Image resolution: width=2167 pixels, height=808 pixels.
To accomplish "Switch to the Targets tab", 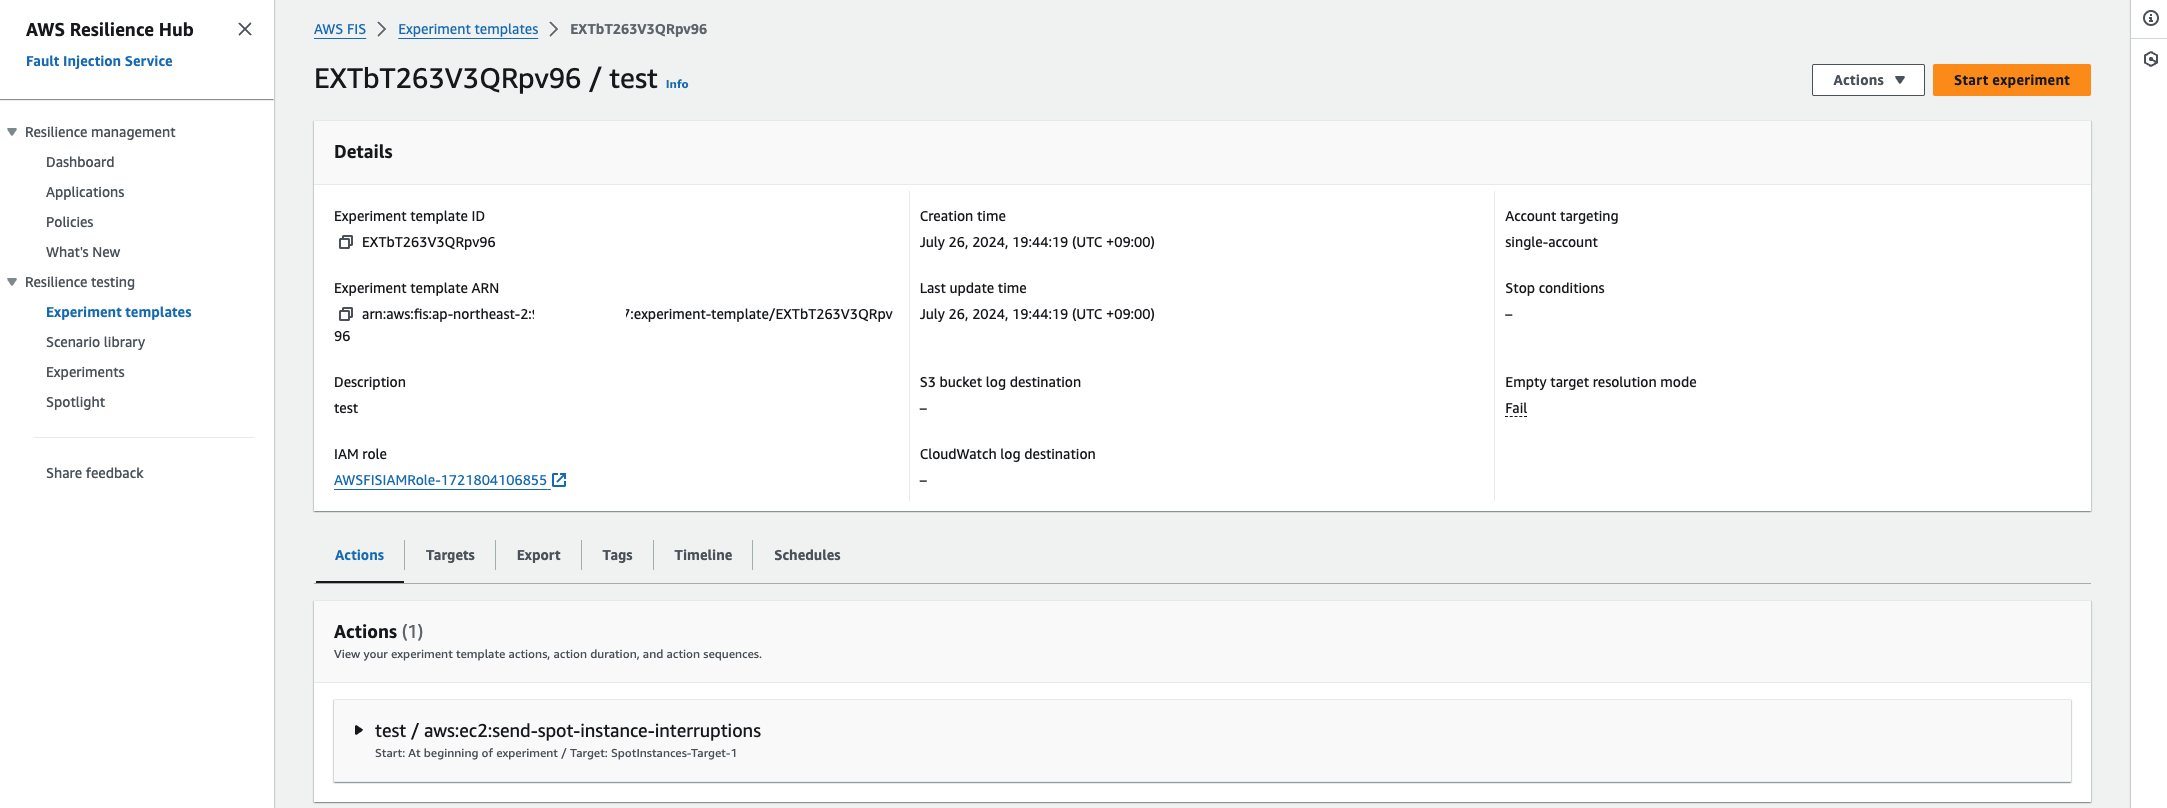I will pos(450,555).
